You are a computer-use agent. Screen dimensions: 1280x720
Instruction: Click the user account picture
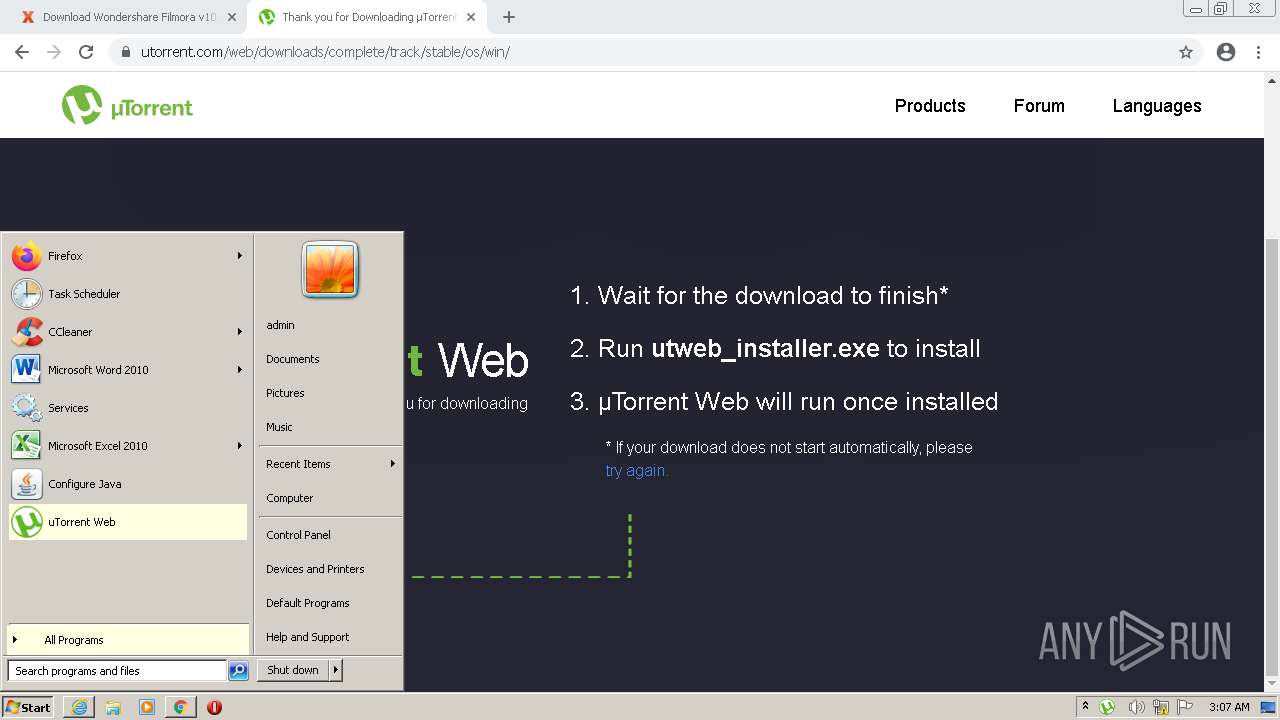coord(330,270)
